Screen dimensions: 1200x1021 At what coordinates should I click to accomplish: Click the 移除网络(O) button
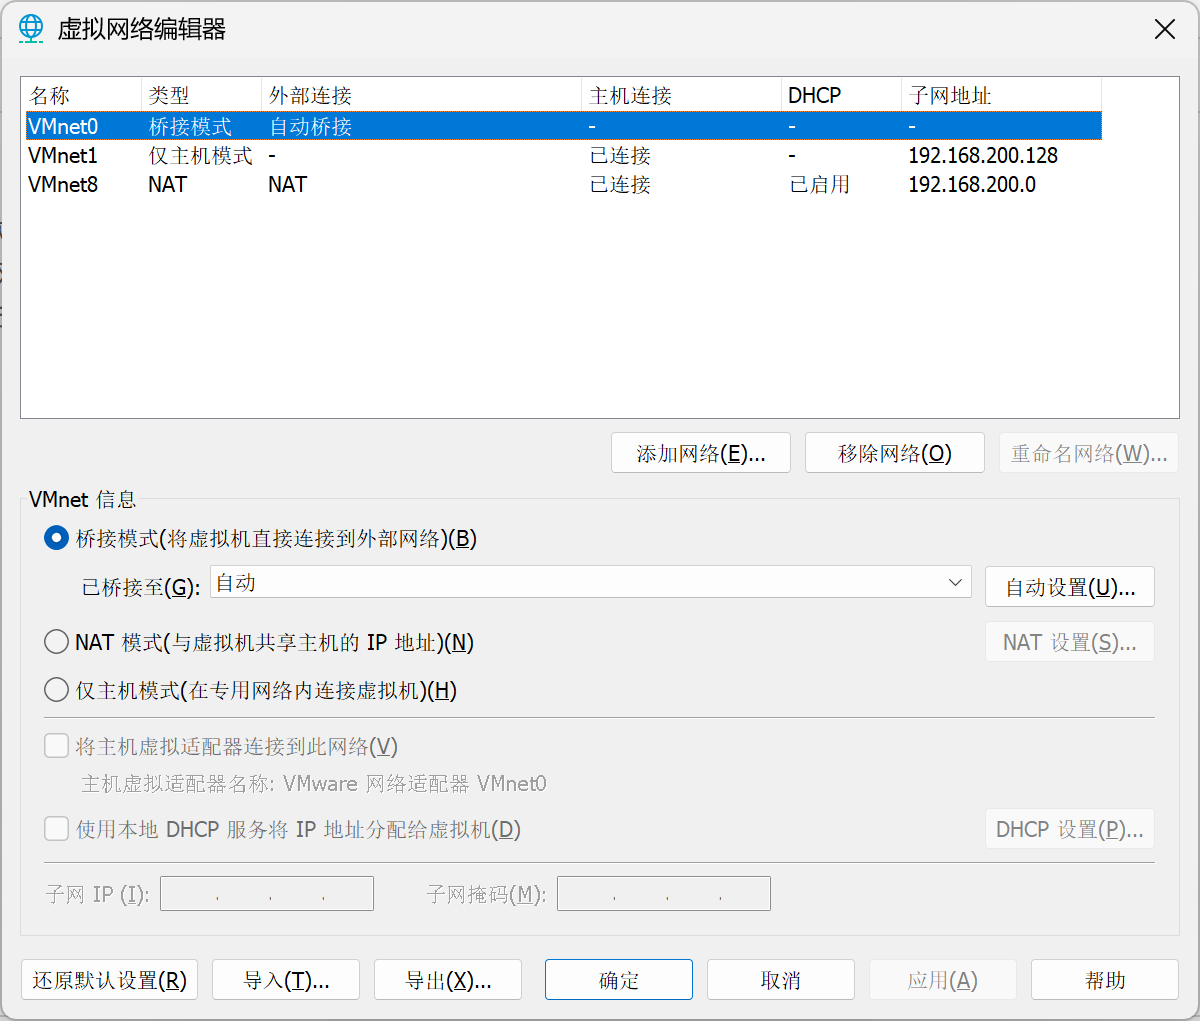point(895,453)
